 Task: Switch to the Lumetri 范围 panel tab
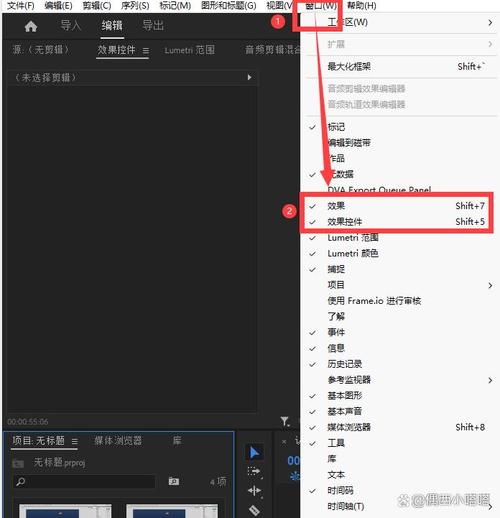point(190,50)
